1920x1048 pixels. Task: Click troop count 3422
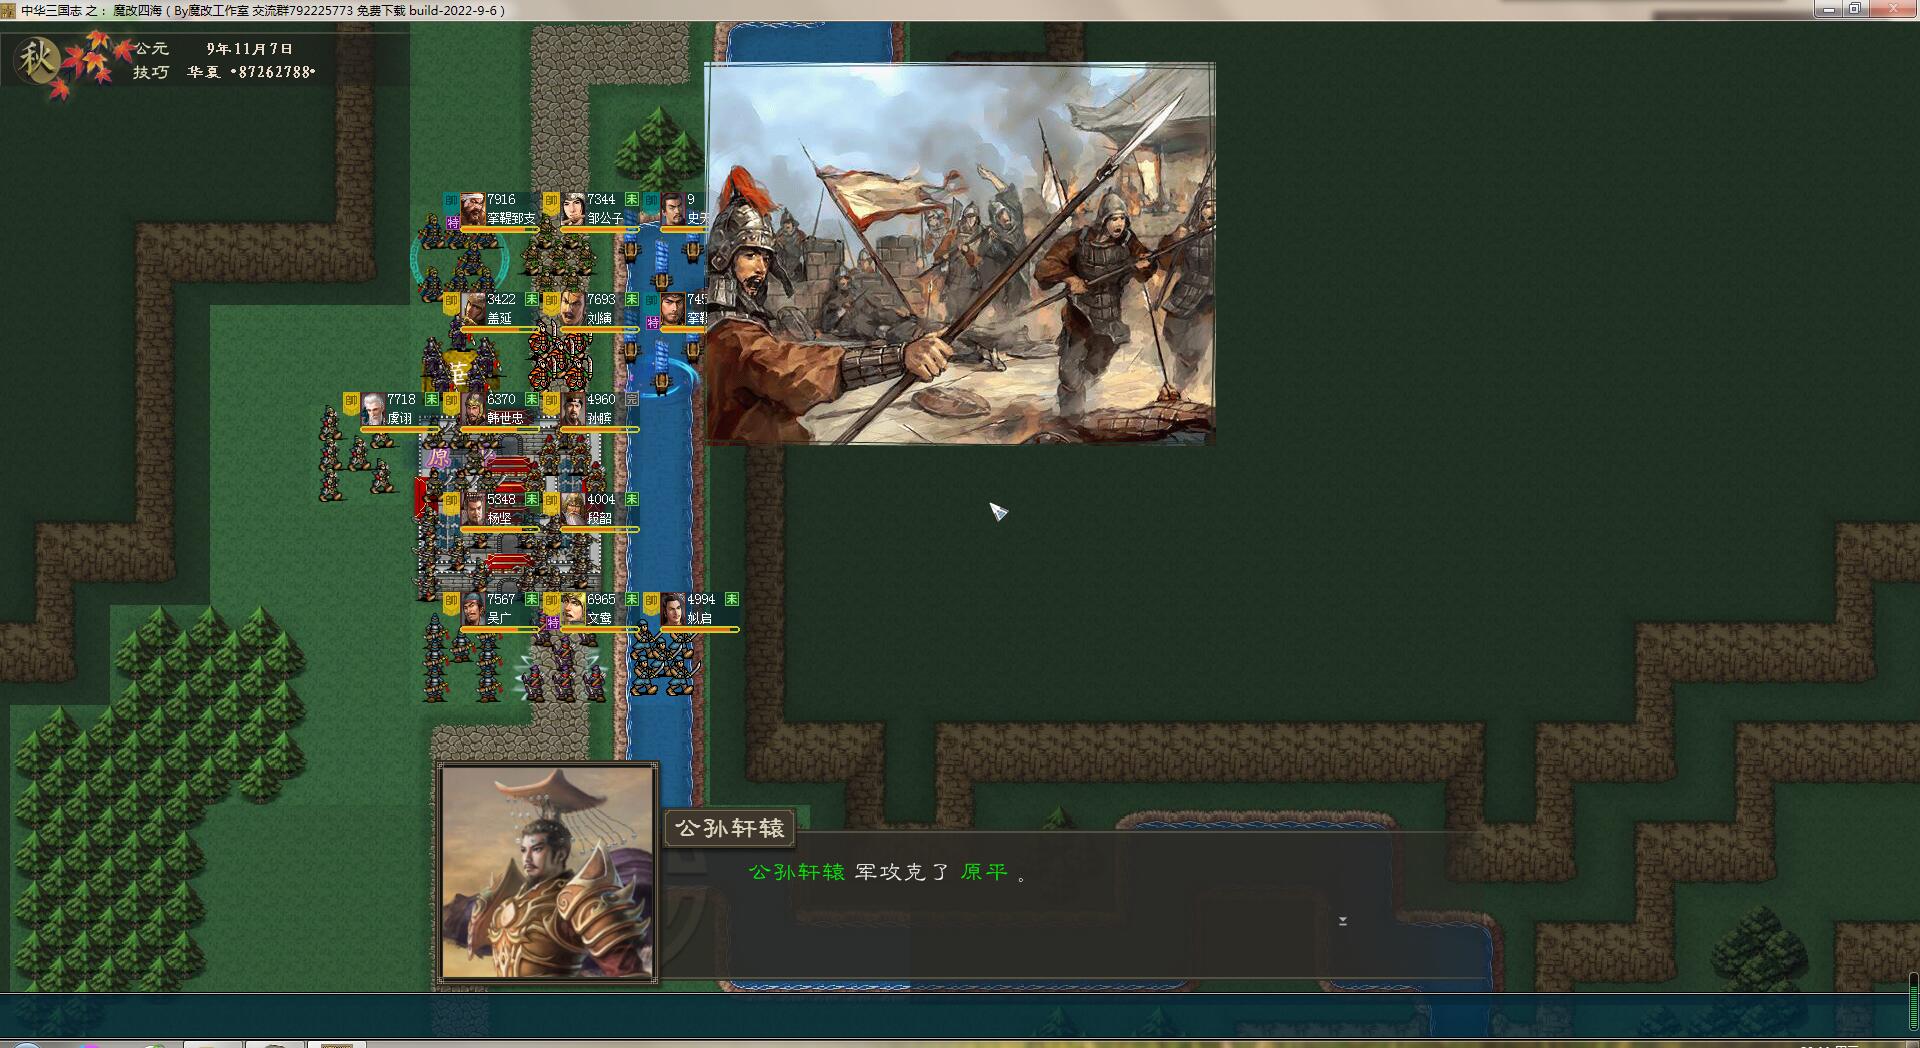click(501, 299)
